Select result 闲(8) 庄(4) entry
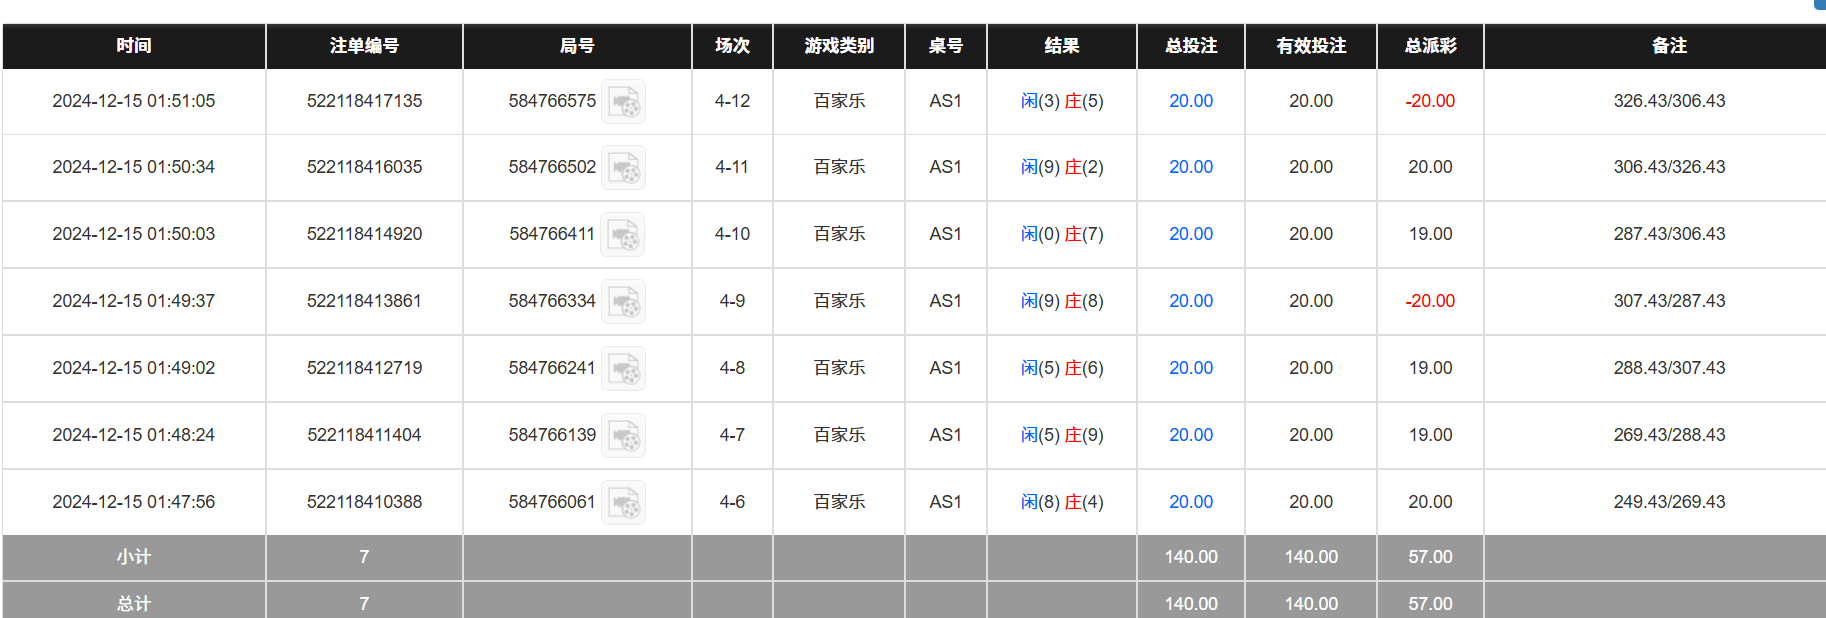The image size is (1826, 618). [1061, 502]
